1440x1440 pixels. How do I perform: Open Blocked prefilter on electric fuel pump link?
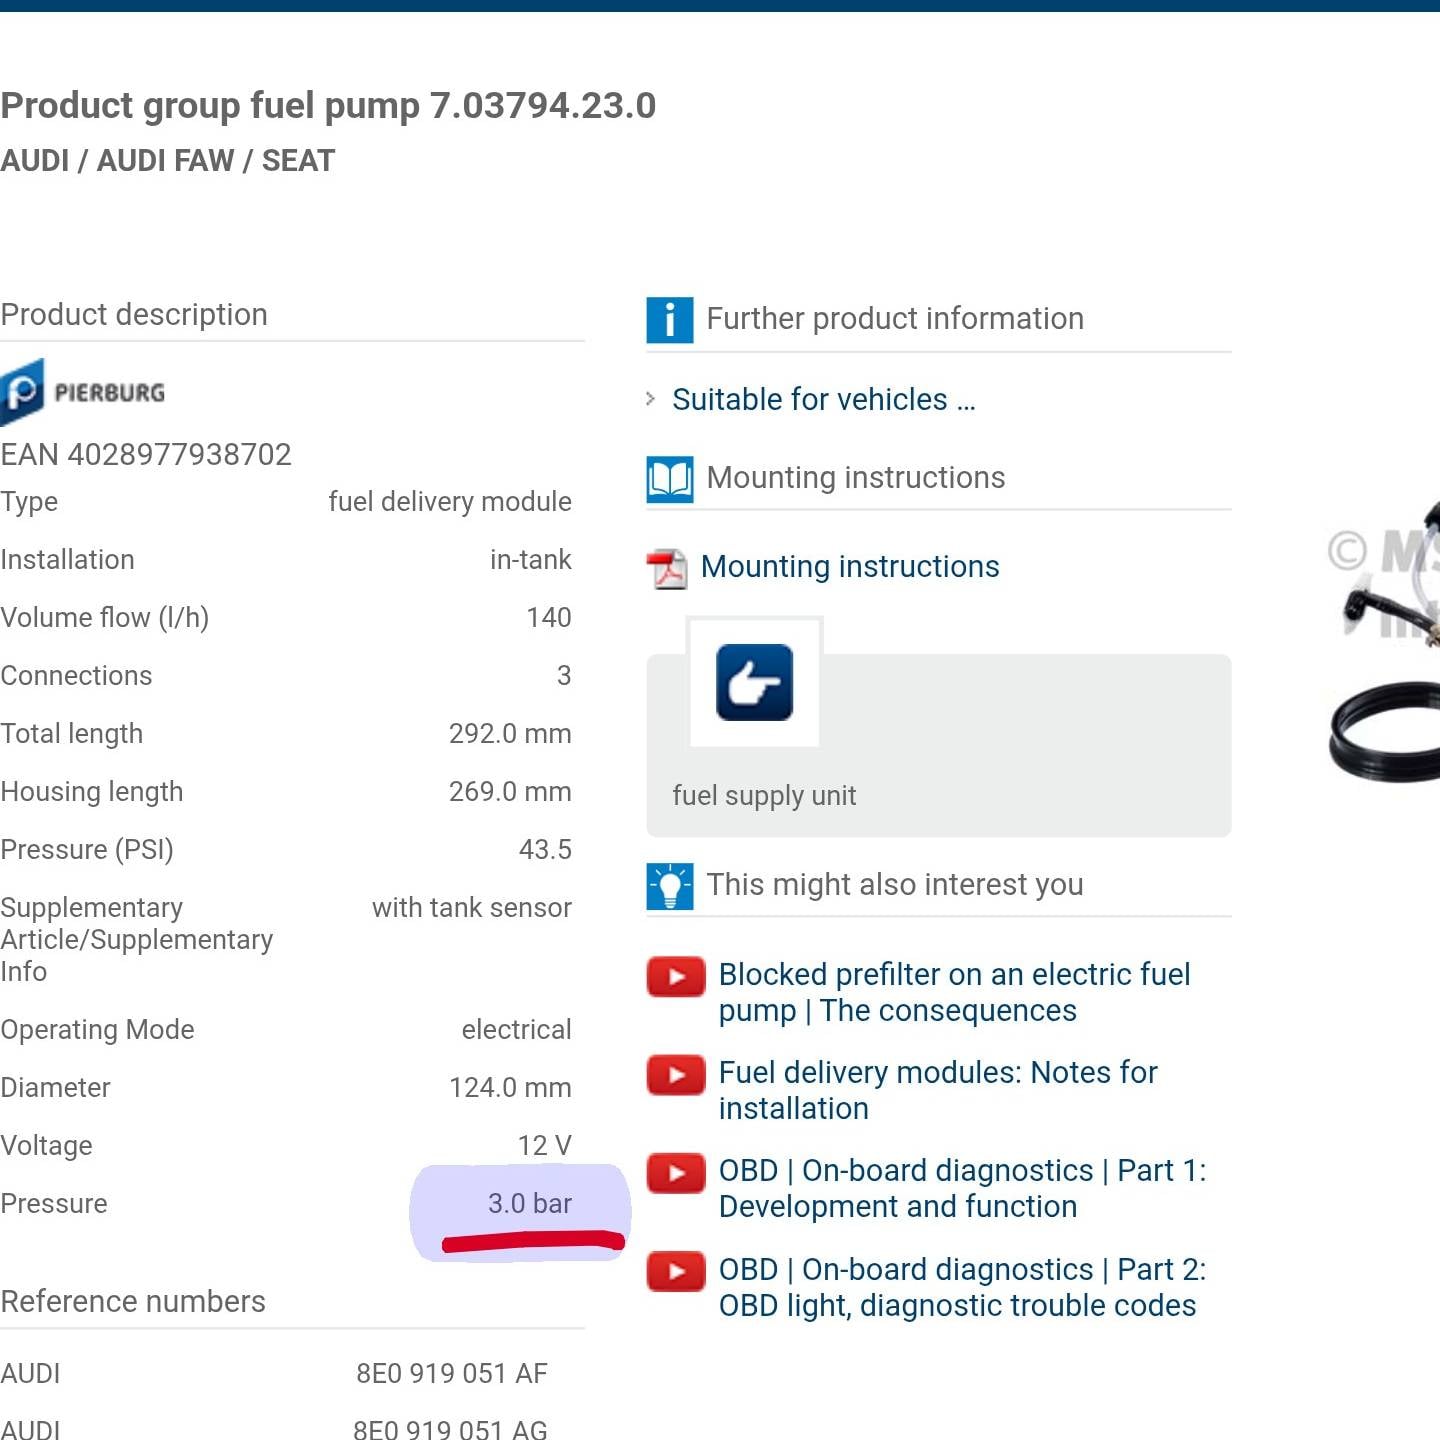[954, 992]
